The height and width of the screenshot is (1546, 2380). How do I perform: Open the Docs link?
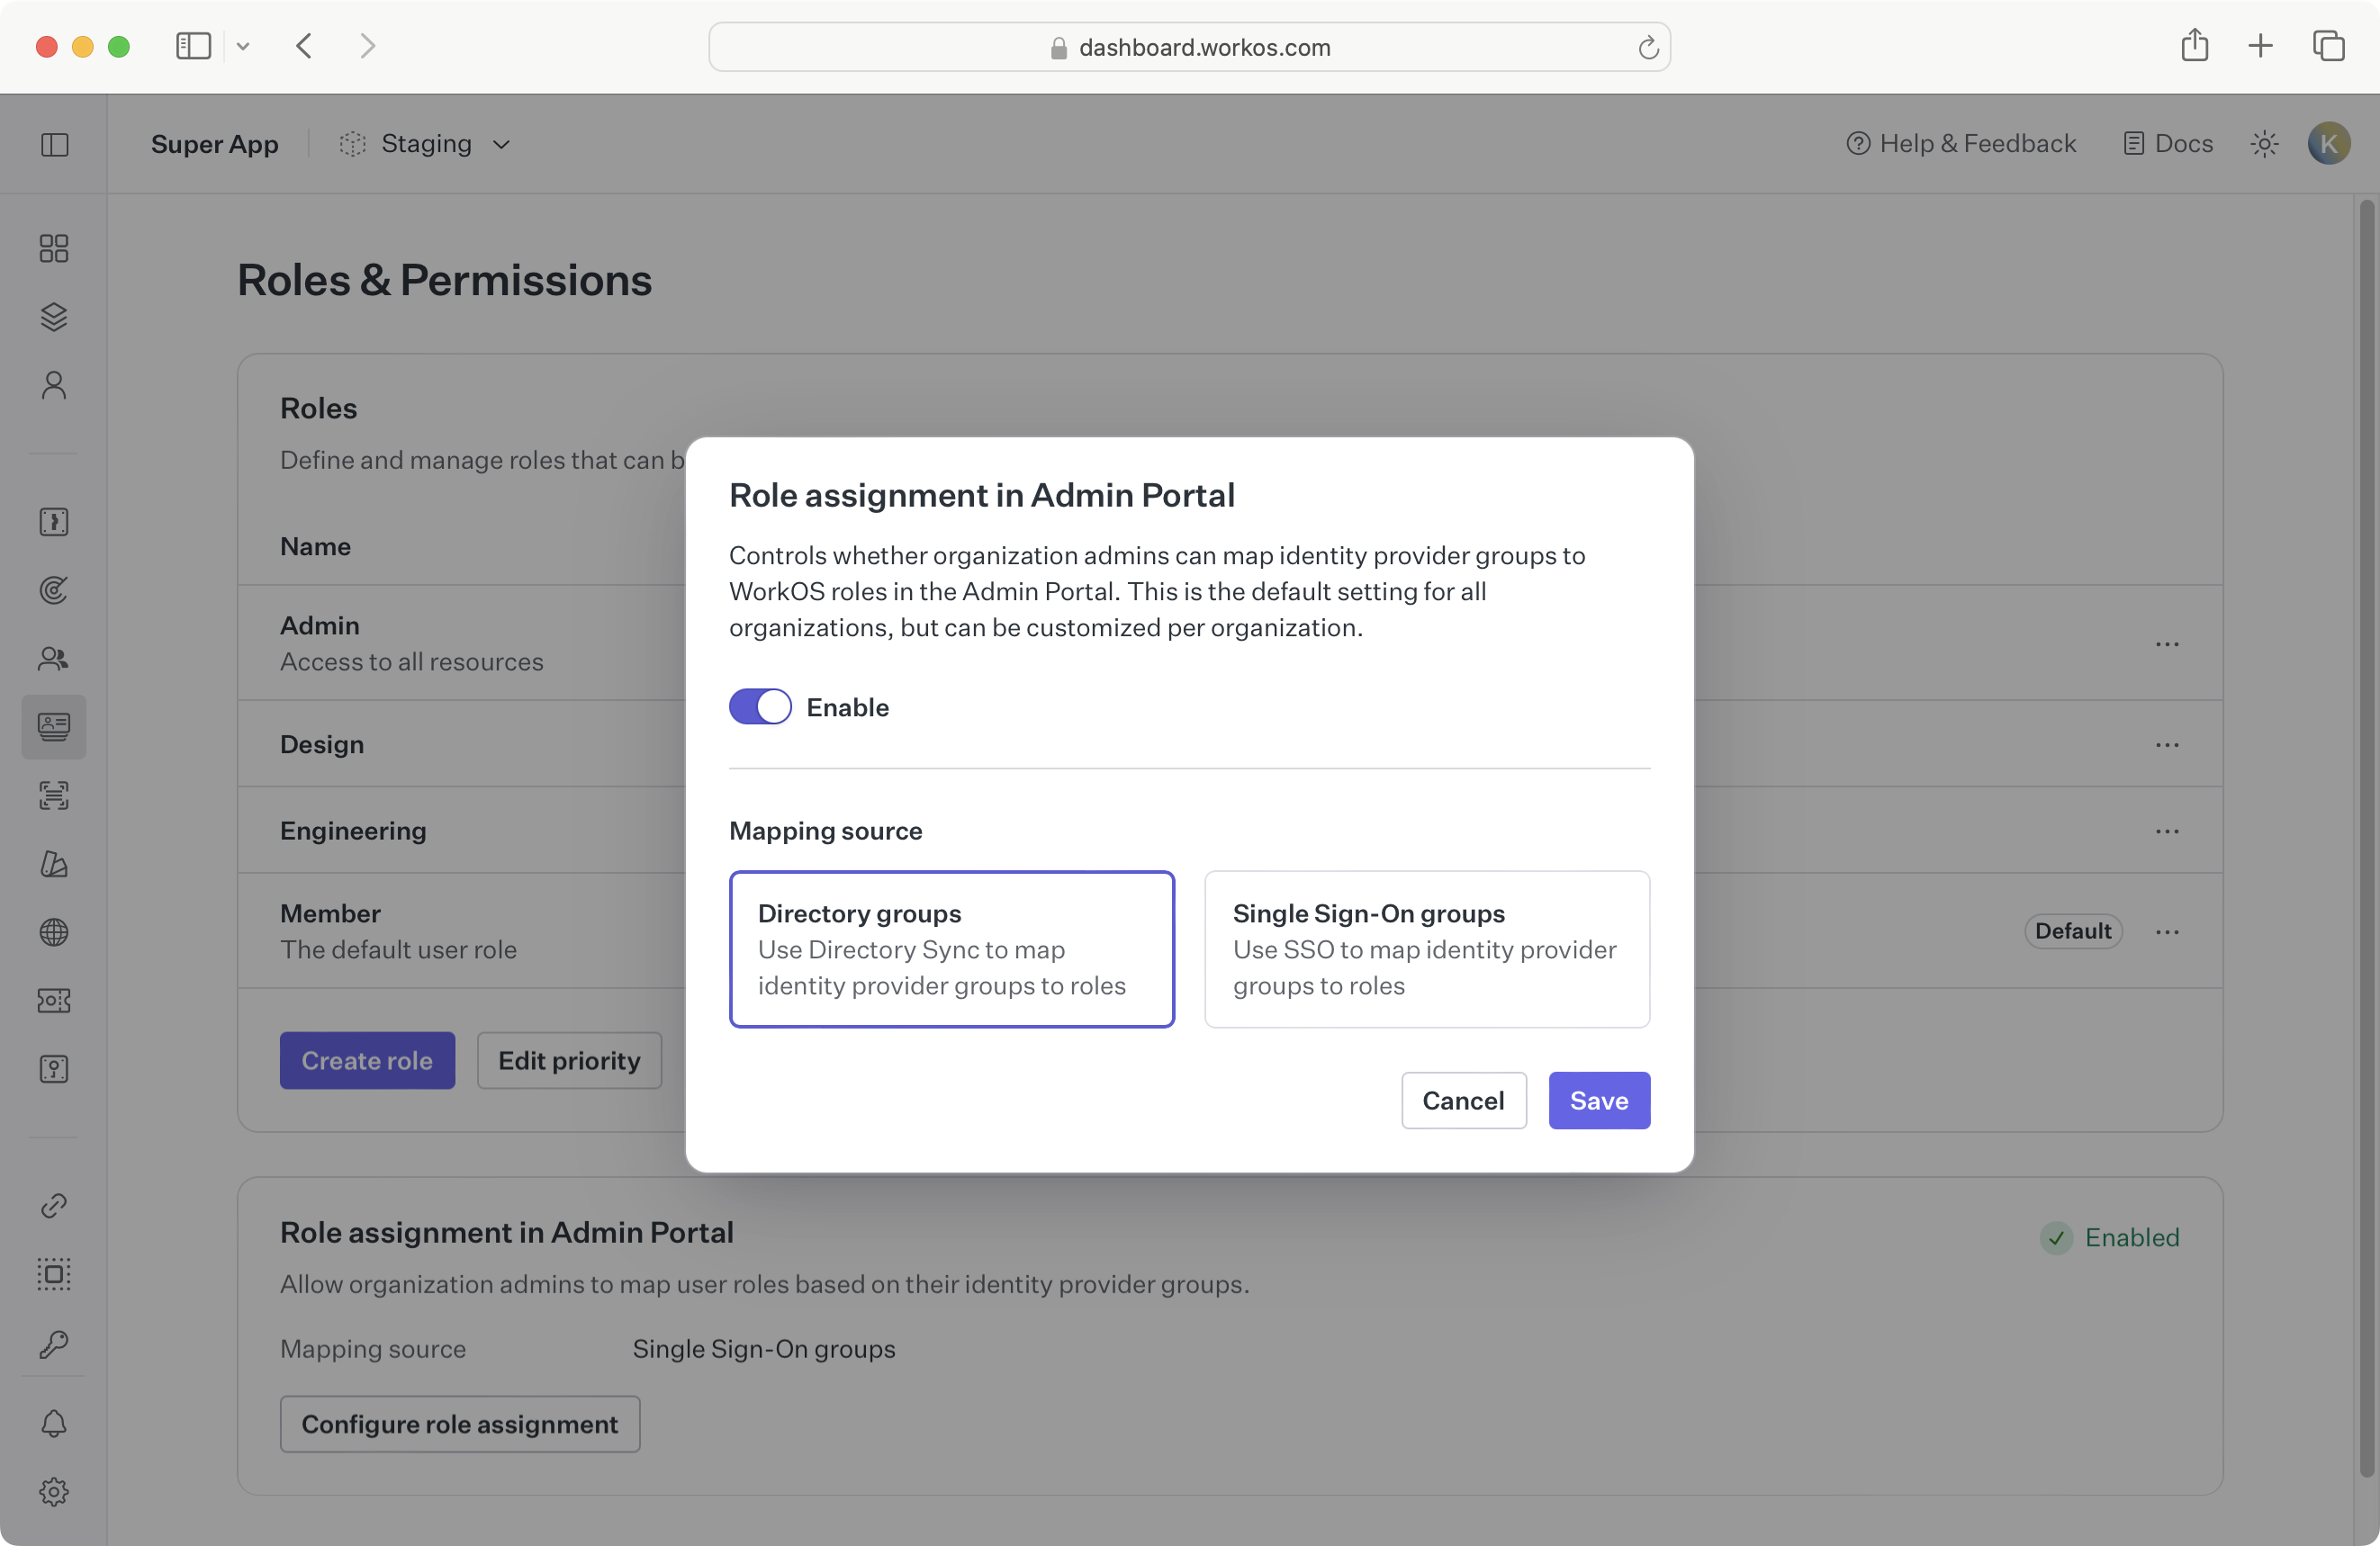click(2168, 144)
